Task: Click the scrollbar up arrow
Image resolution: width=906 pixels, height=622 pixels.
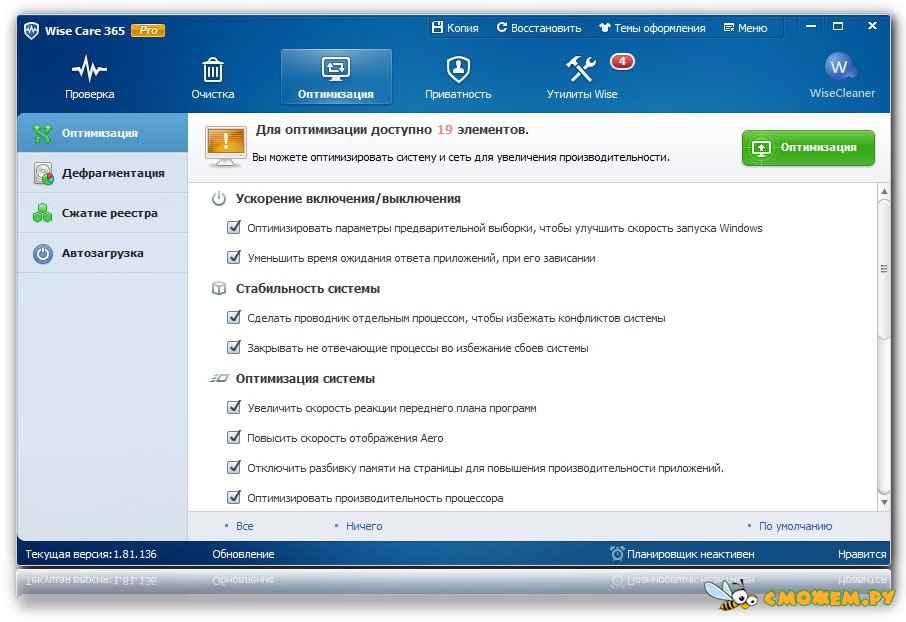Action: pyautogui.click(x=883, y=191)
